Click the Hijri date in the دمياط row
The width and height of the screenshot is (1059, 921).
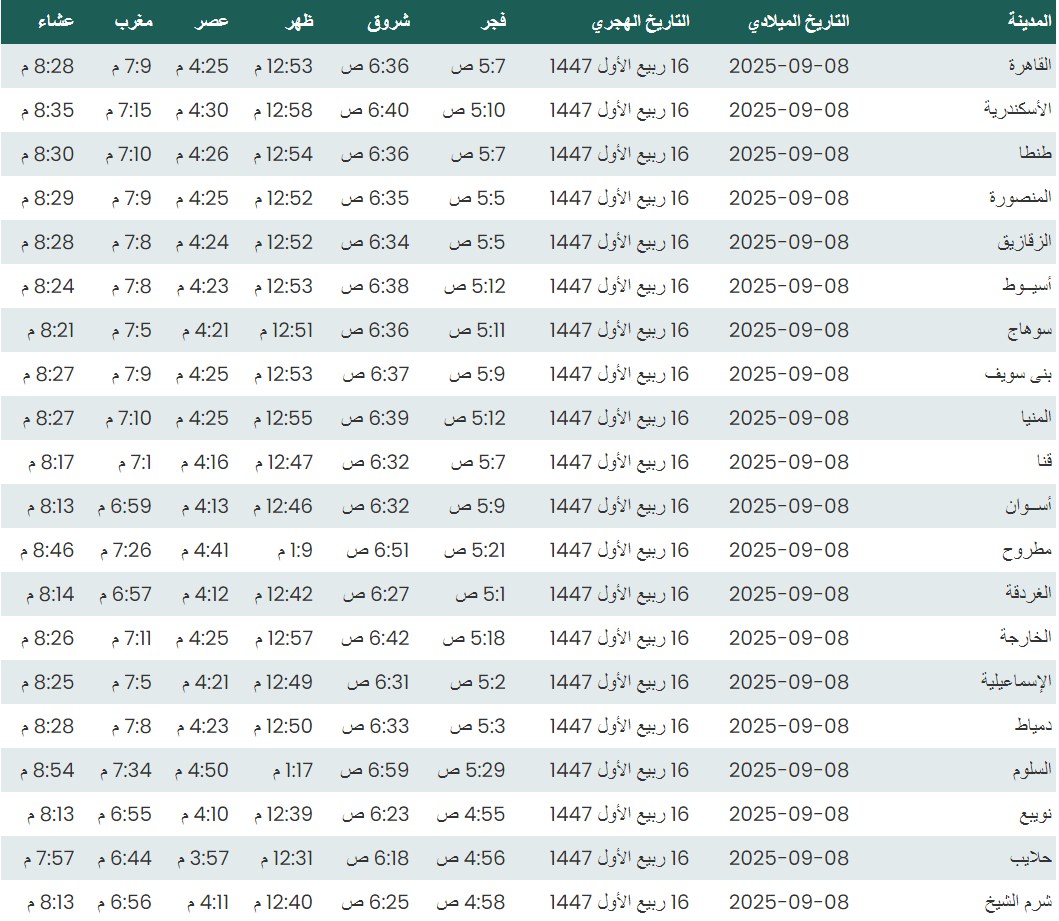click(619, 726)
